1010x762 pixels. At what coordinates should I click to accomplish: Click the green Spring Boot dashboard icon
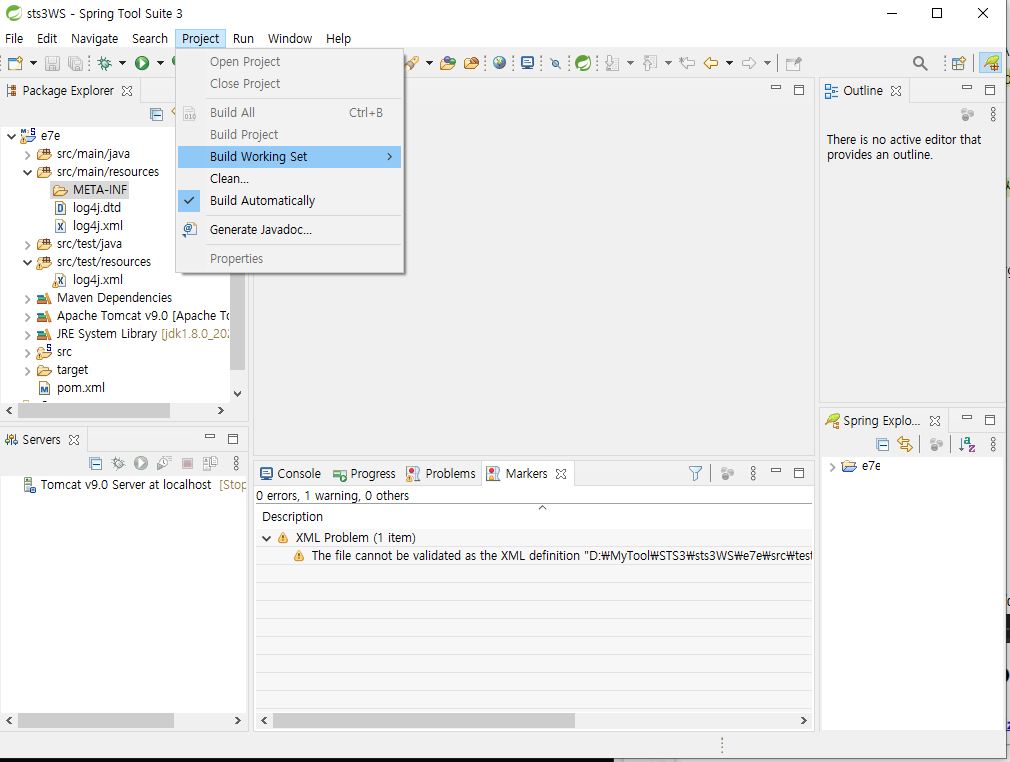[x=583, y=63]
